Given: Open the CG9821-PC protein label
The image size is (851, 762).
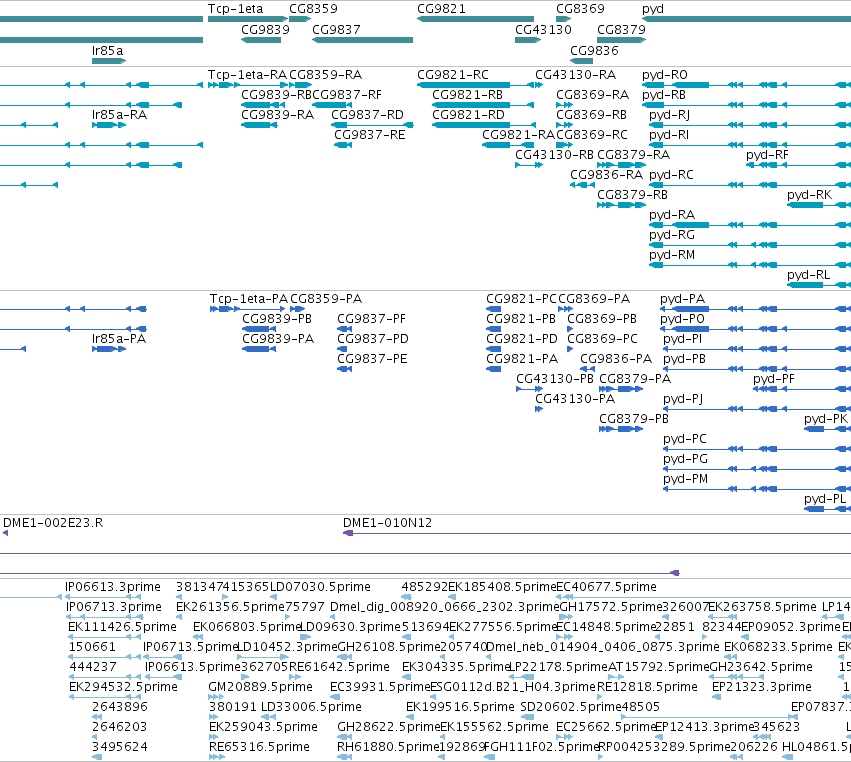Looking at the screenshot, I should (x=521, y=299).
